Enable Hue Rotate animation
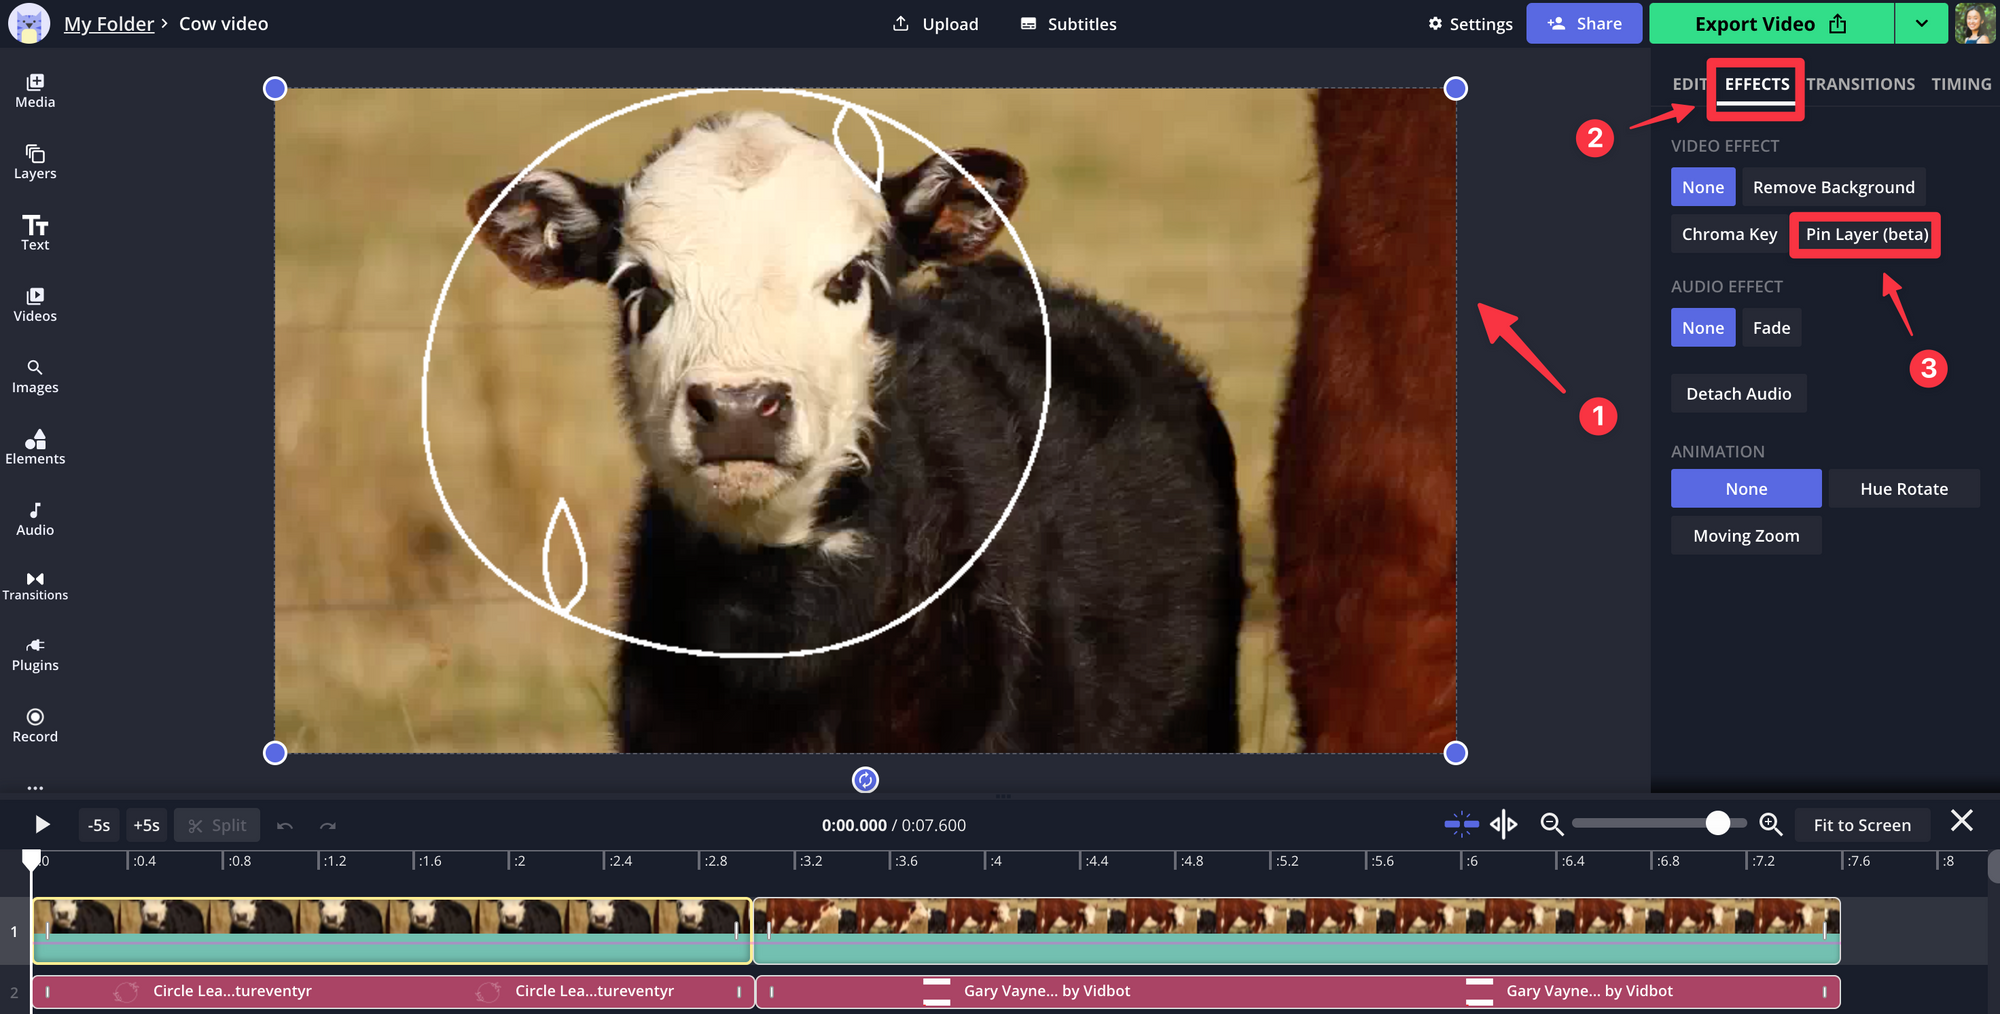This screenshot has height=1014, width=2000. click(1903, 489)
